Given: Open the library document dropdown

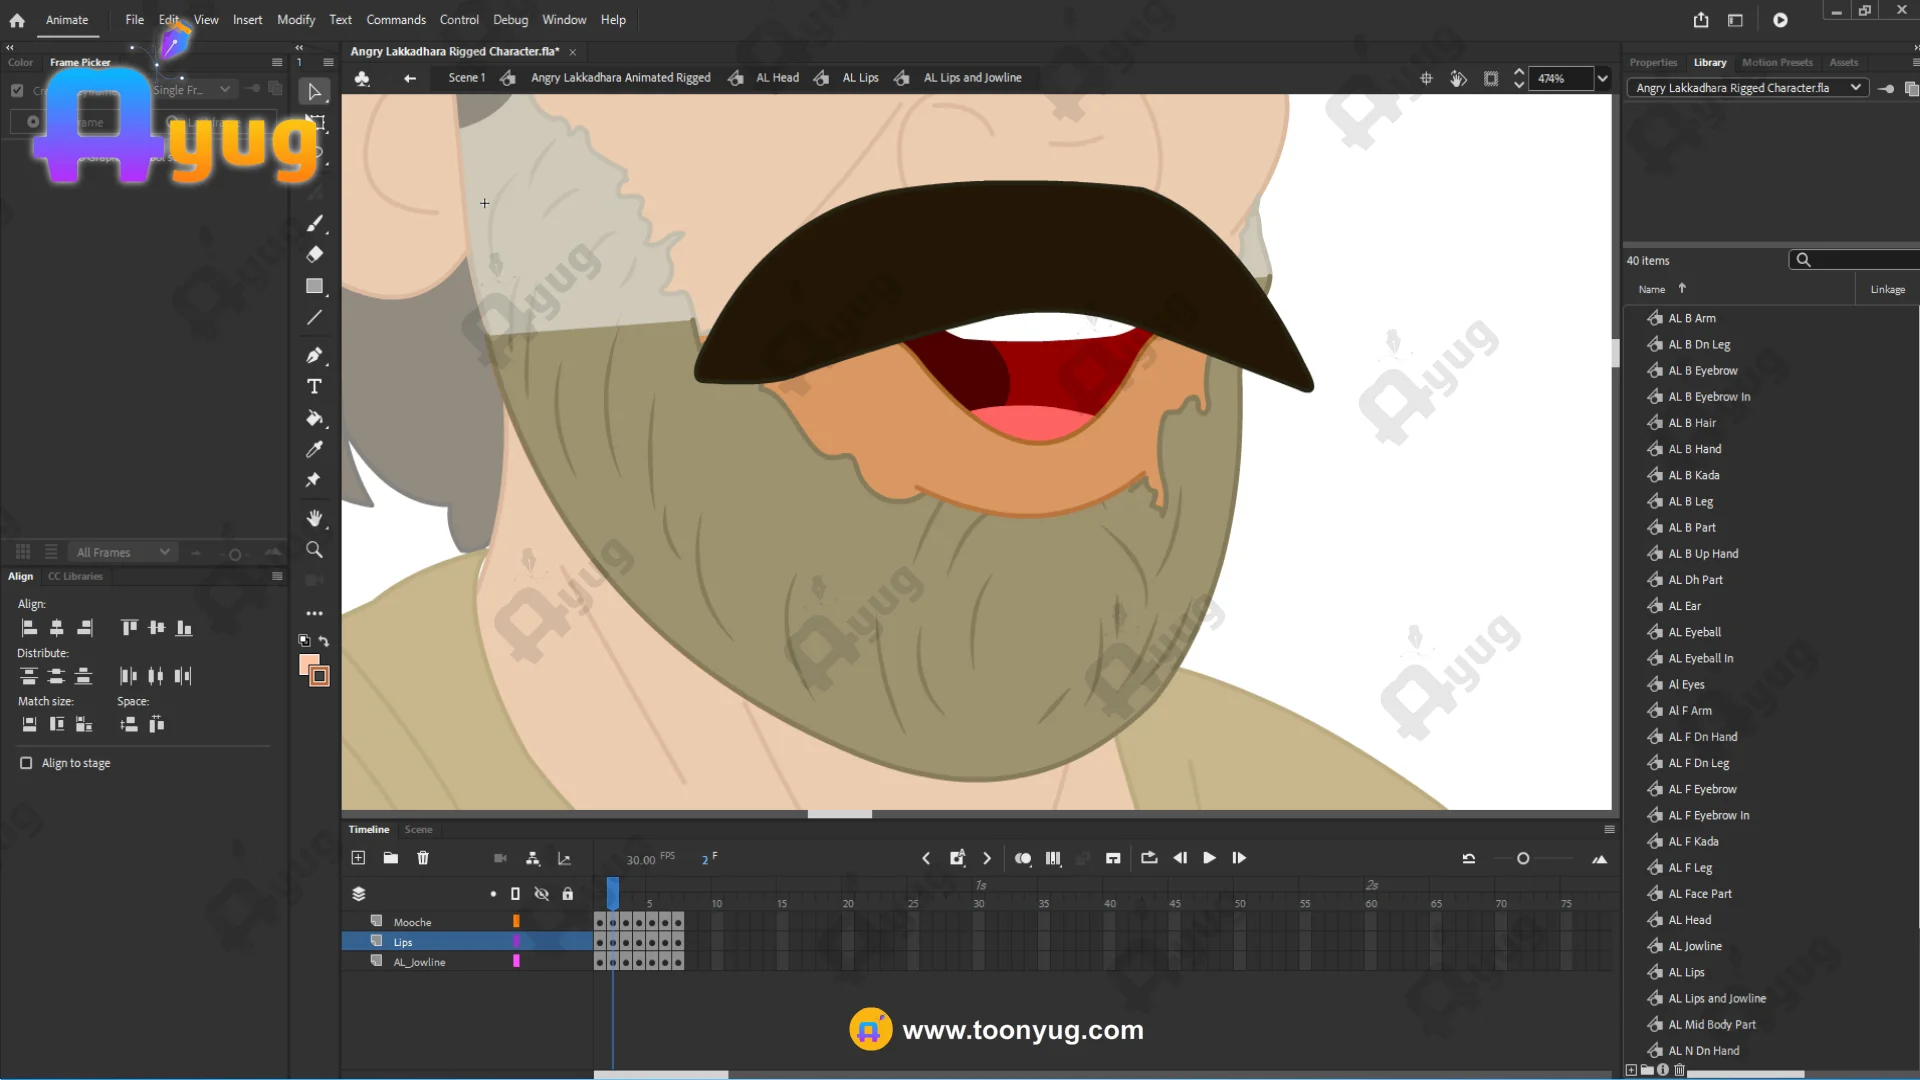Looking at the screenshot, I should [x=1855, y=88].
